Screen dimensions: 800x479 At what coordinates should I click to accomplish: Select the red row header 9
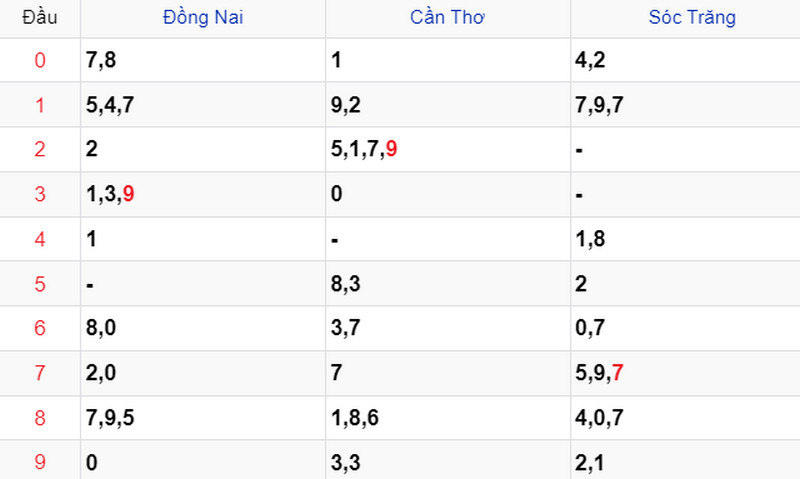click(40, 462)
